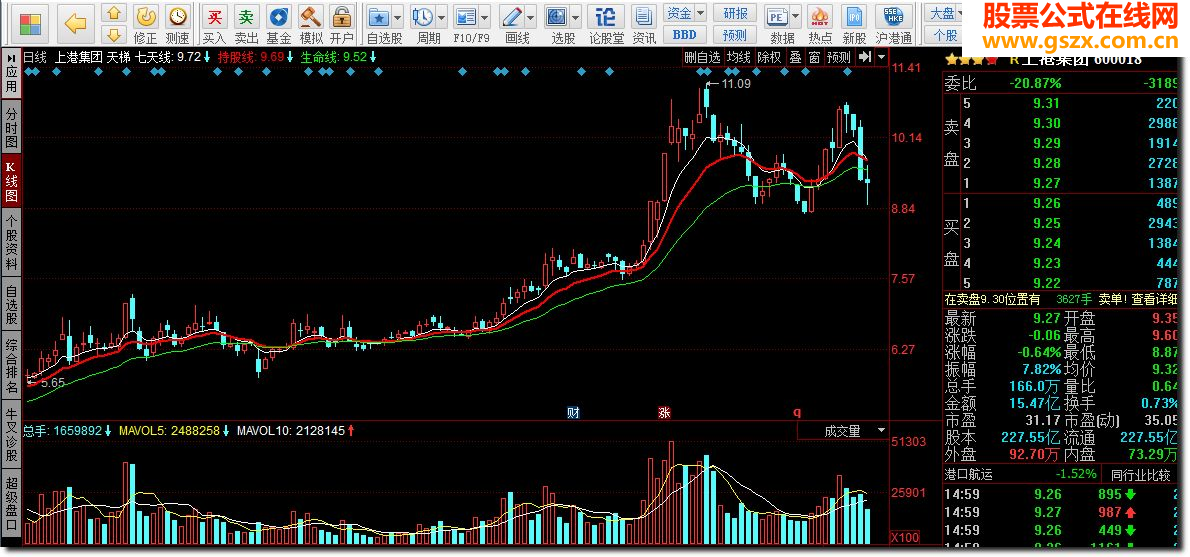Screen dimensions: 1190x557
Task: Click the 同行业比较 industry comparison link
Action: pyautogui.click(x=1140, y=474)
